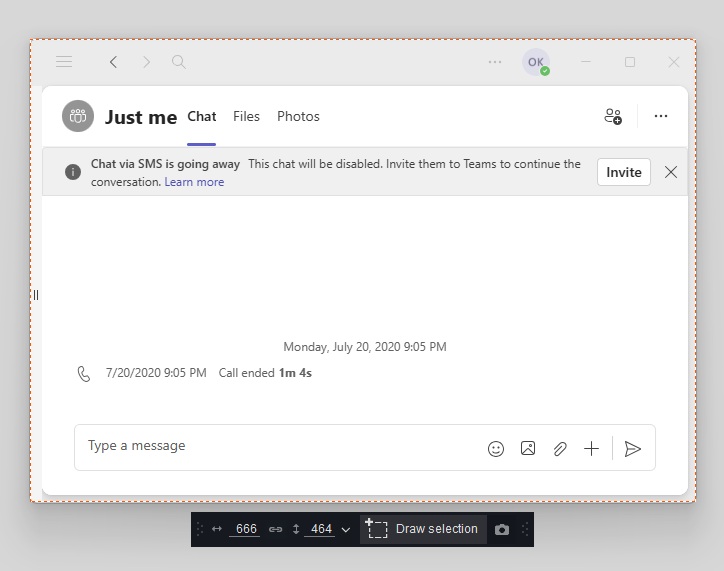Viewport: 724px width, 571px height.
Task: Select the Call ended 1m 4s entry
Action: click(265, 373)
